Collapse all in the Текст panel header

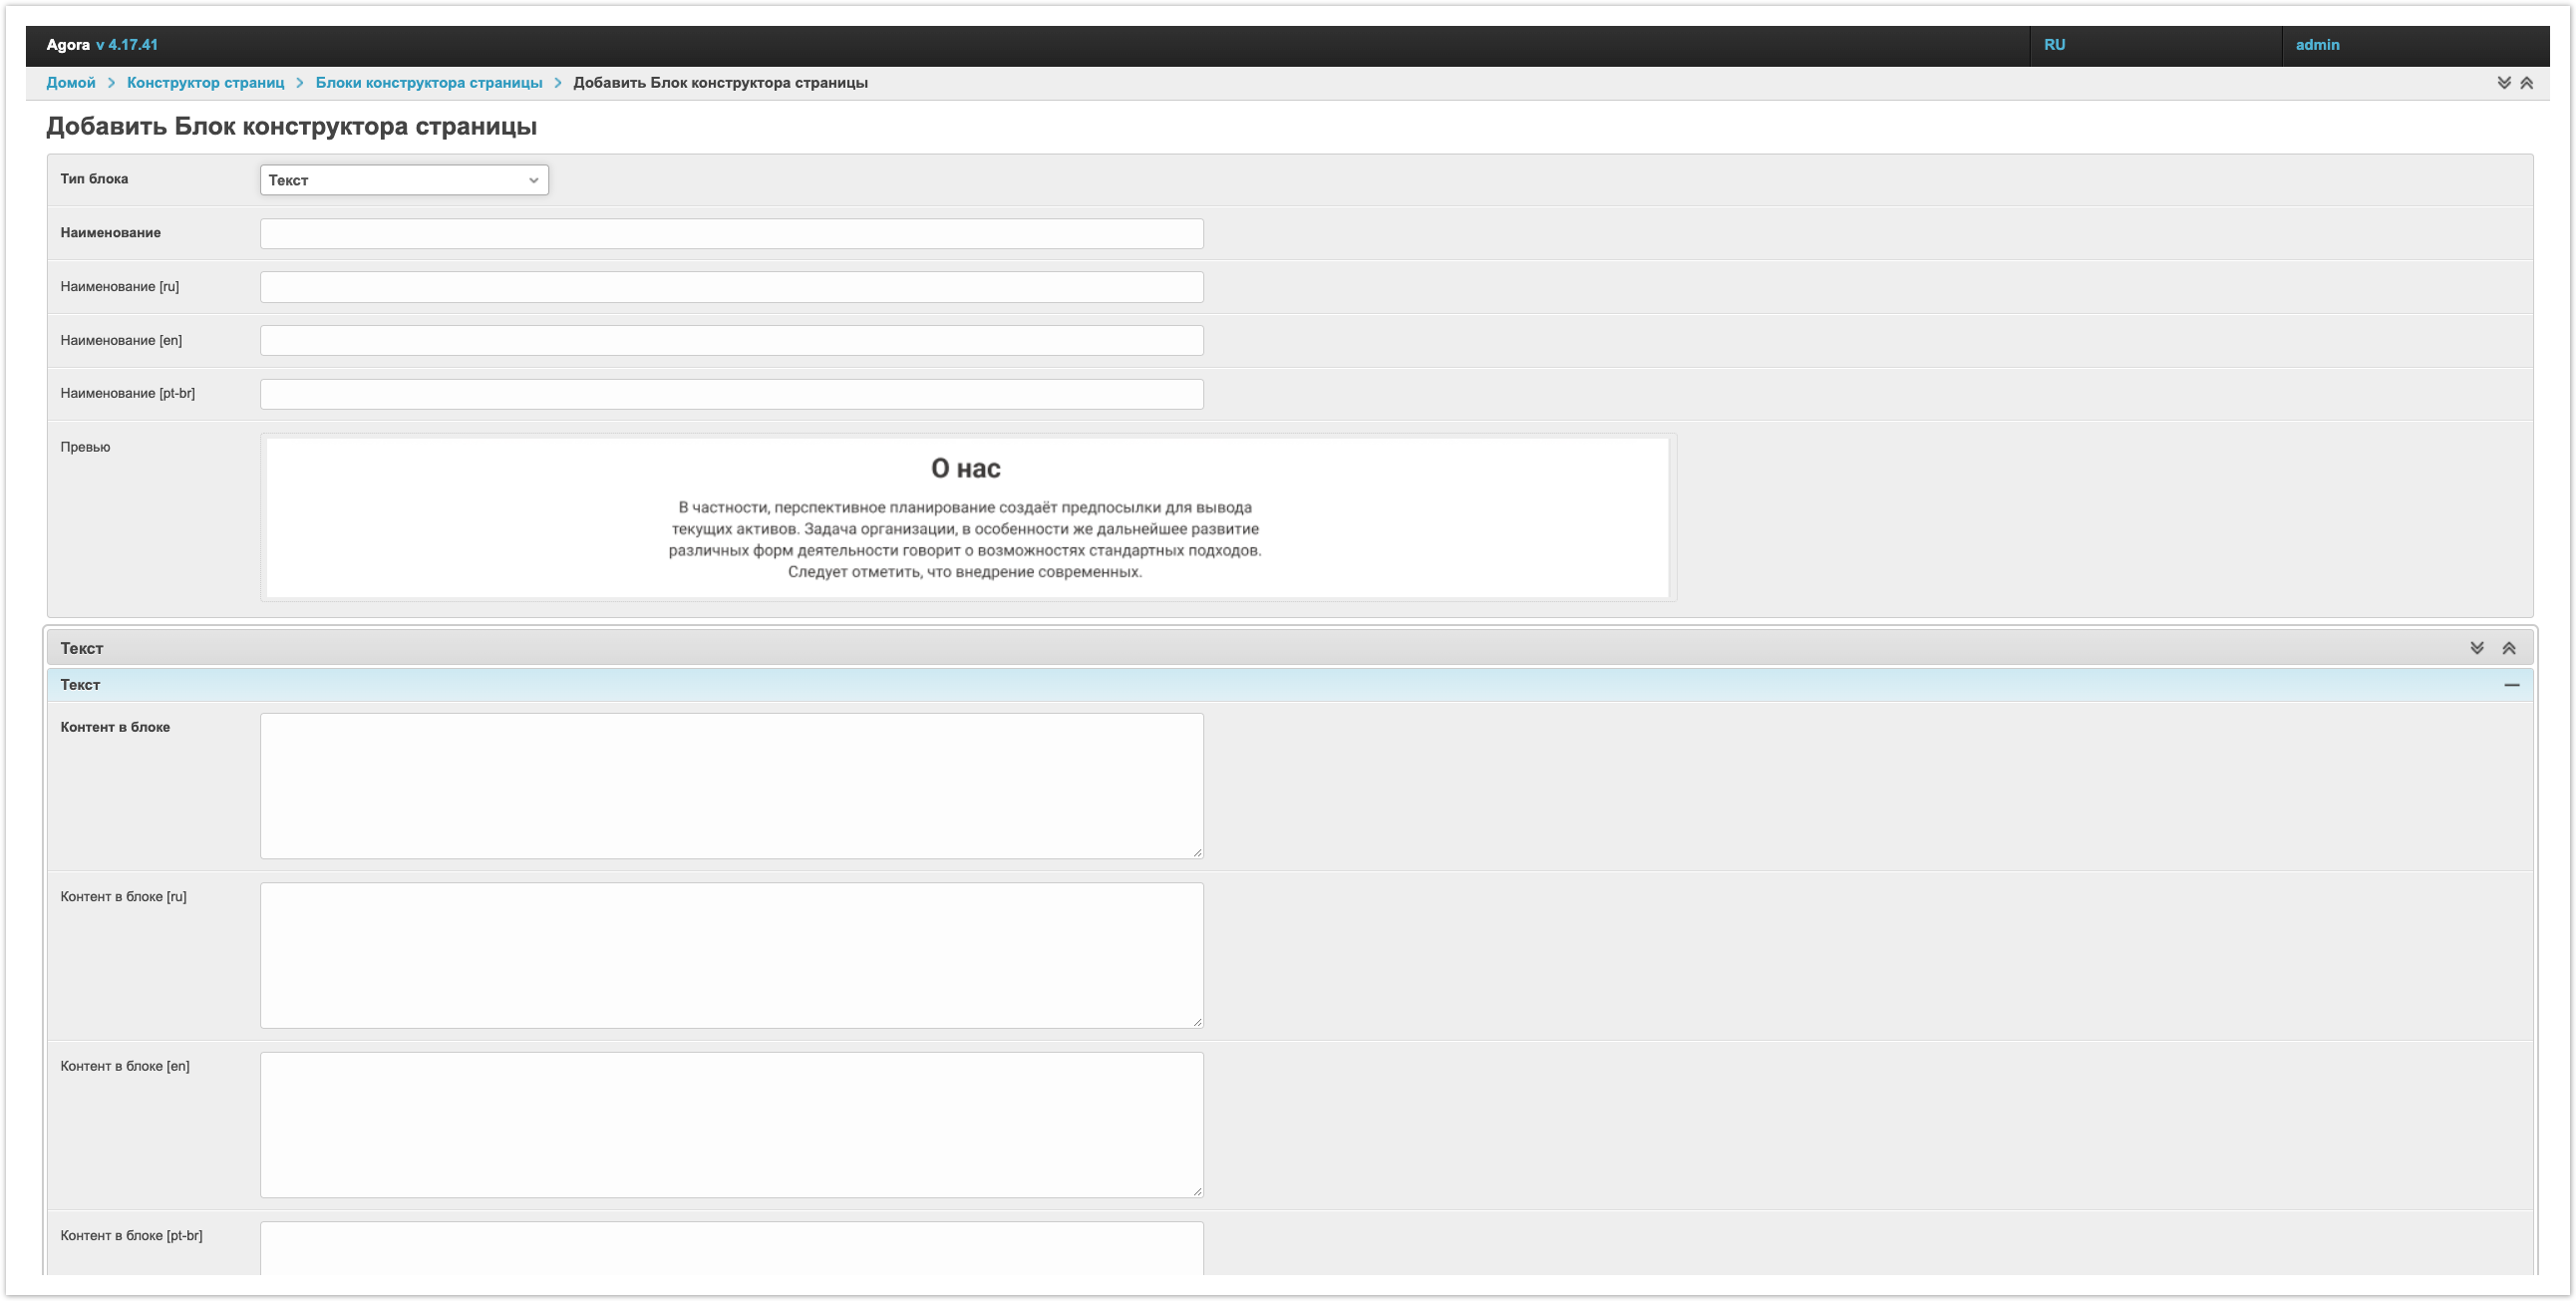click(2509, 648)
